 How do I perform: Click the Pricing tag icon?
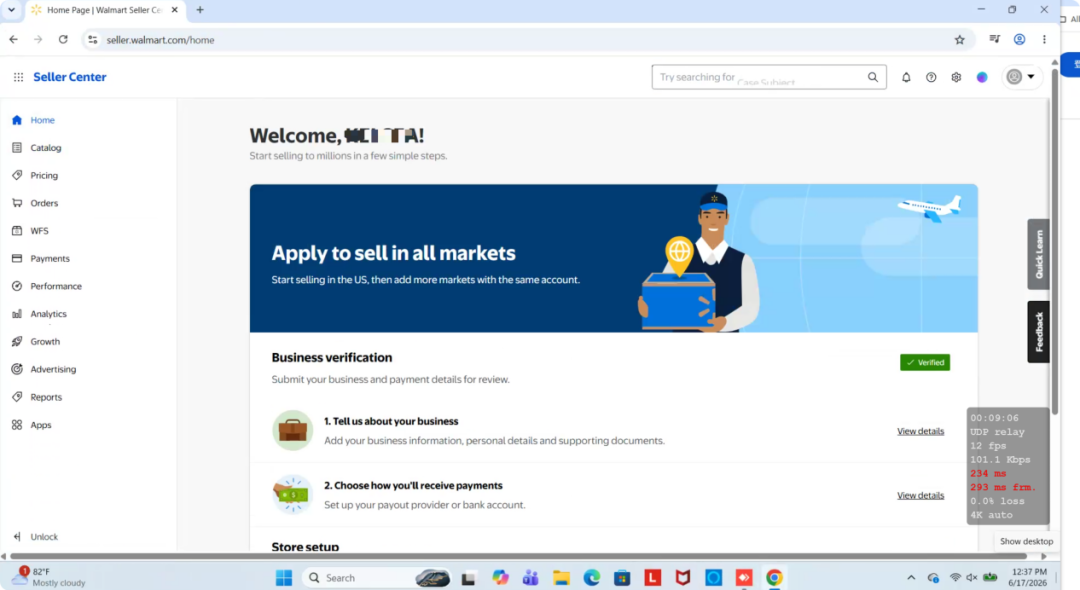point(17,175)
